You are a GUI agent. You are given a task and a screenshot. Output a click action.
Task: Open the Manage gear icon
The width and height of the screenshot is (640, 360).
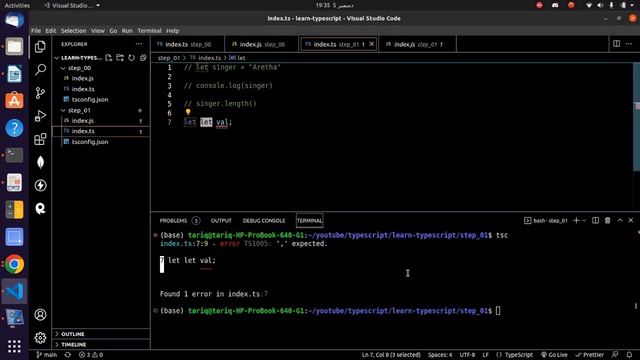point(40,338)
